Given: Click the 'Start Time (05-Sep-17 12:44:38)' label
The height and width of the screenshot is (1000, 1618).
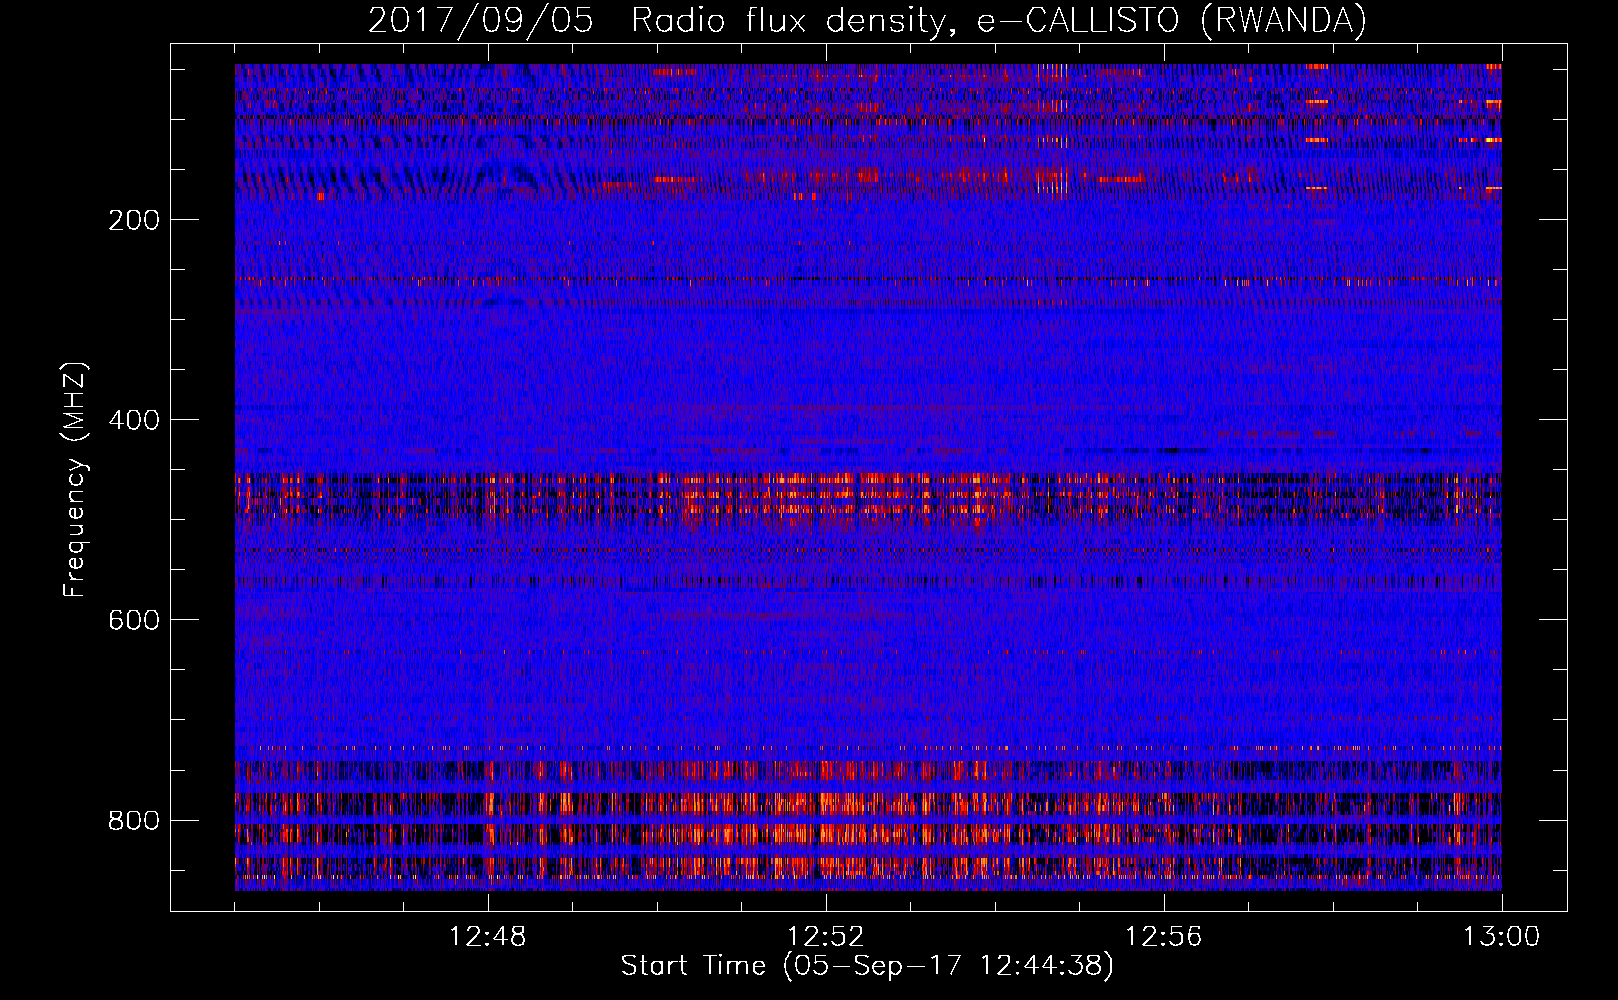Looking at the screenshot, I should click(867, 966).
